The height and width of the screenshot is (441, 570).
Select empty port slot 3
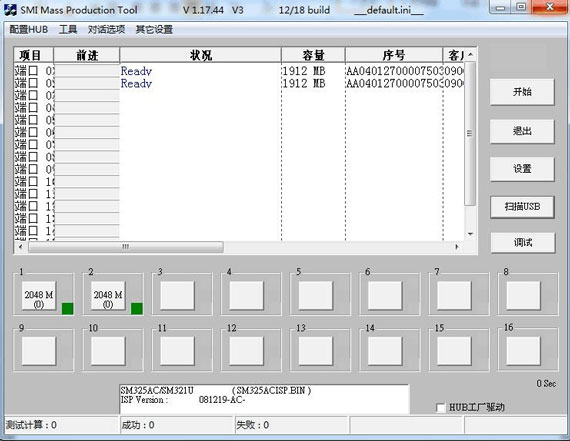(177, 296)
